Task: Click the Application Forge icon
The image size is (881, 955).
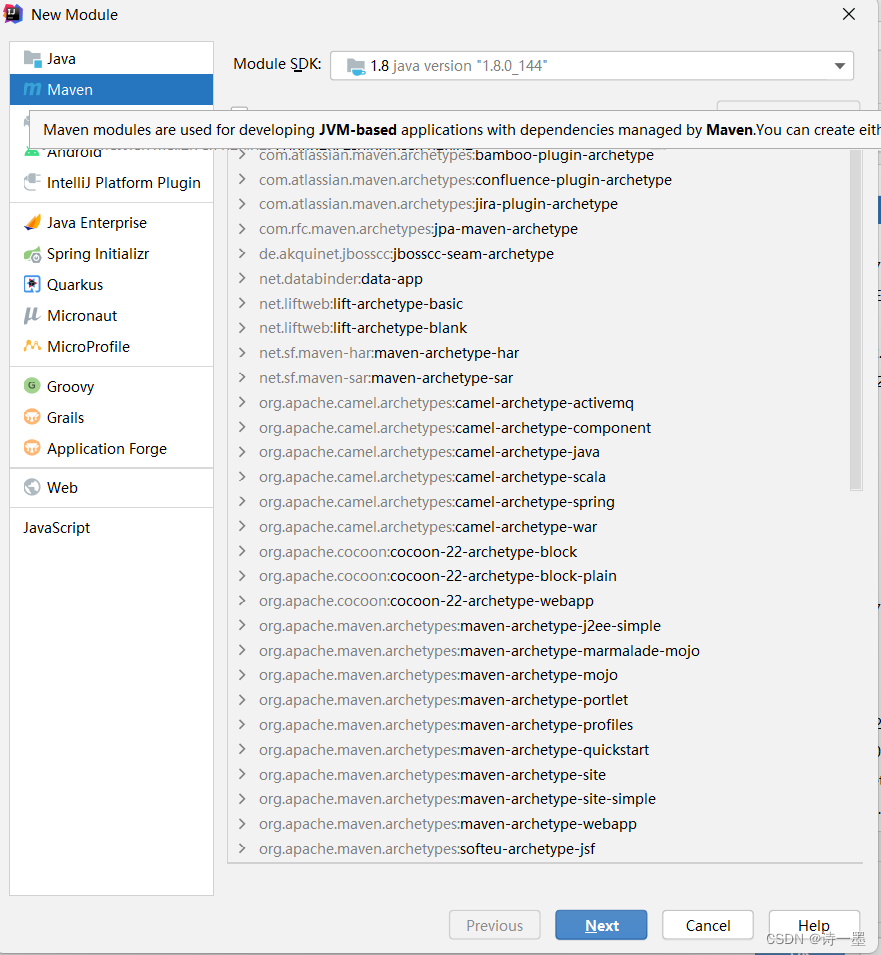Action: 32,448
